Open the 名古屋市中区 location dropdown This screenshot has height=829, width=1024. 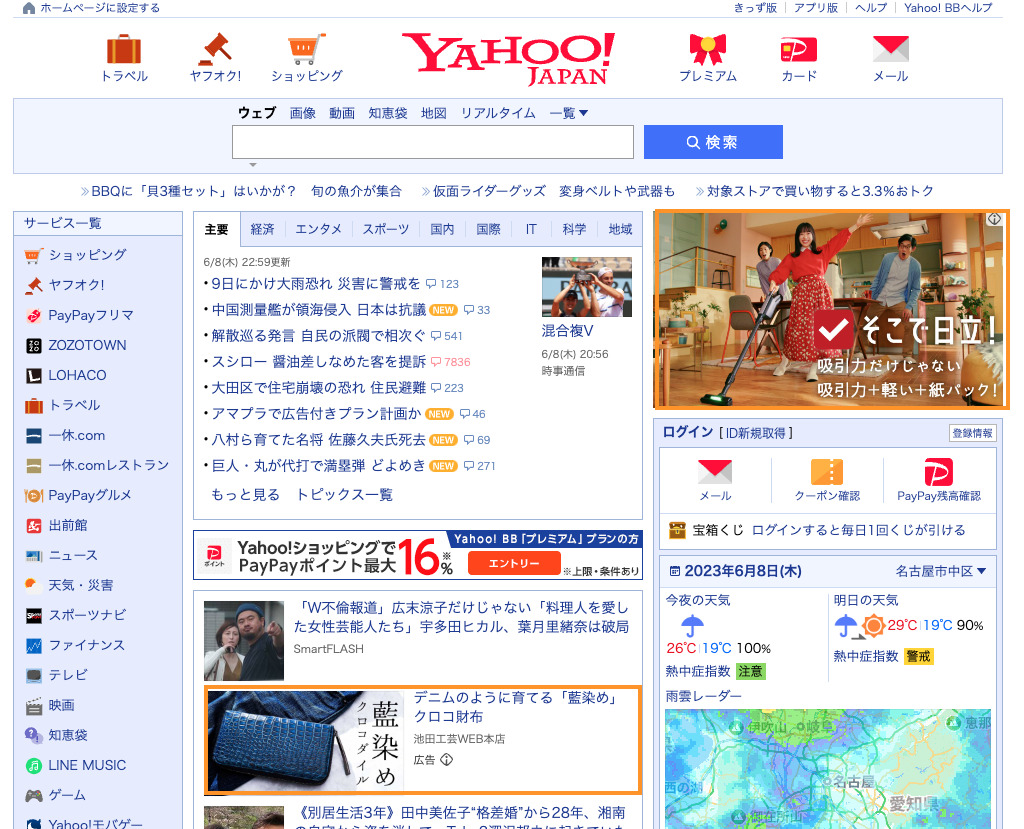940,571
